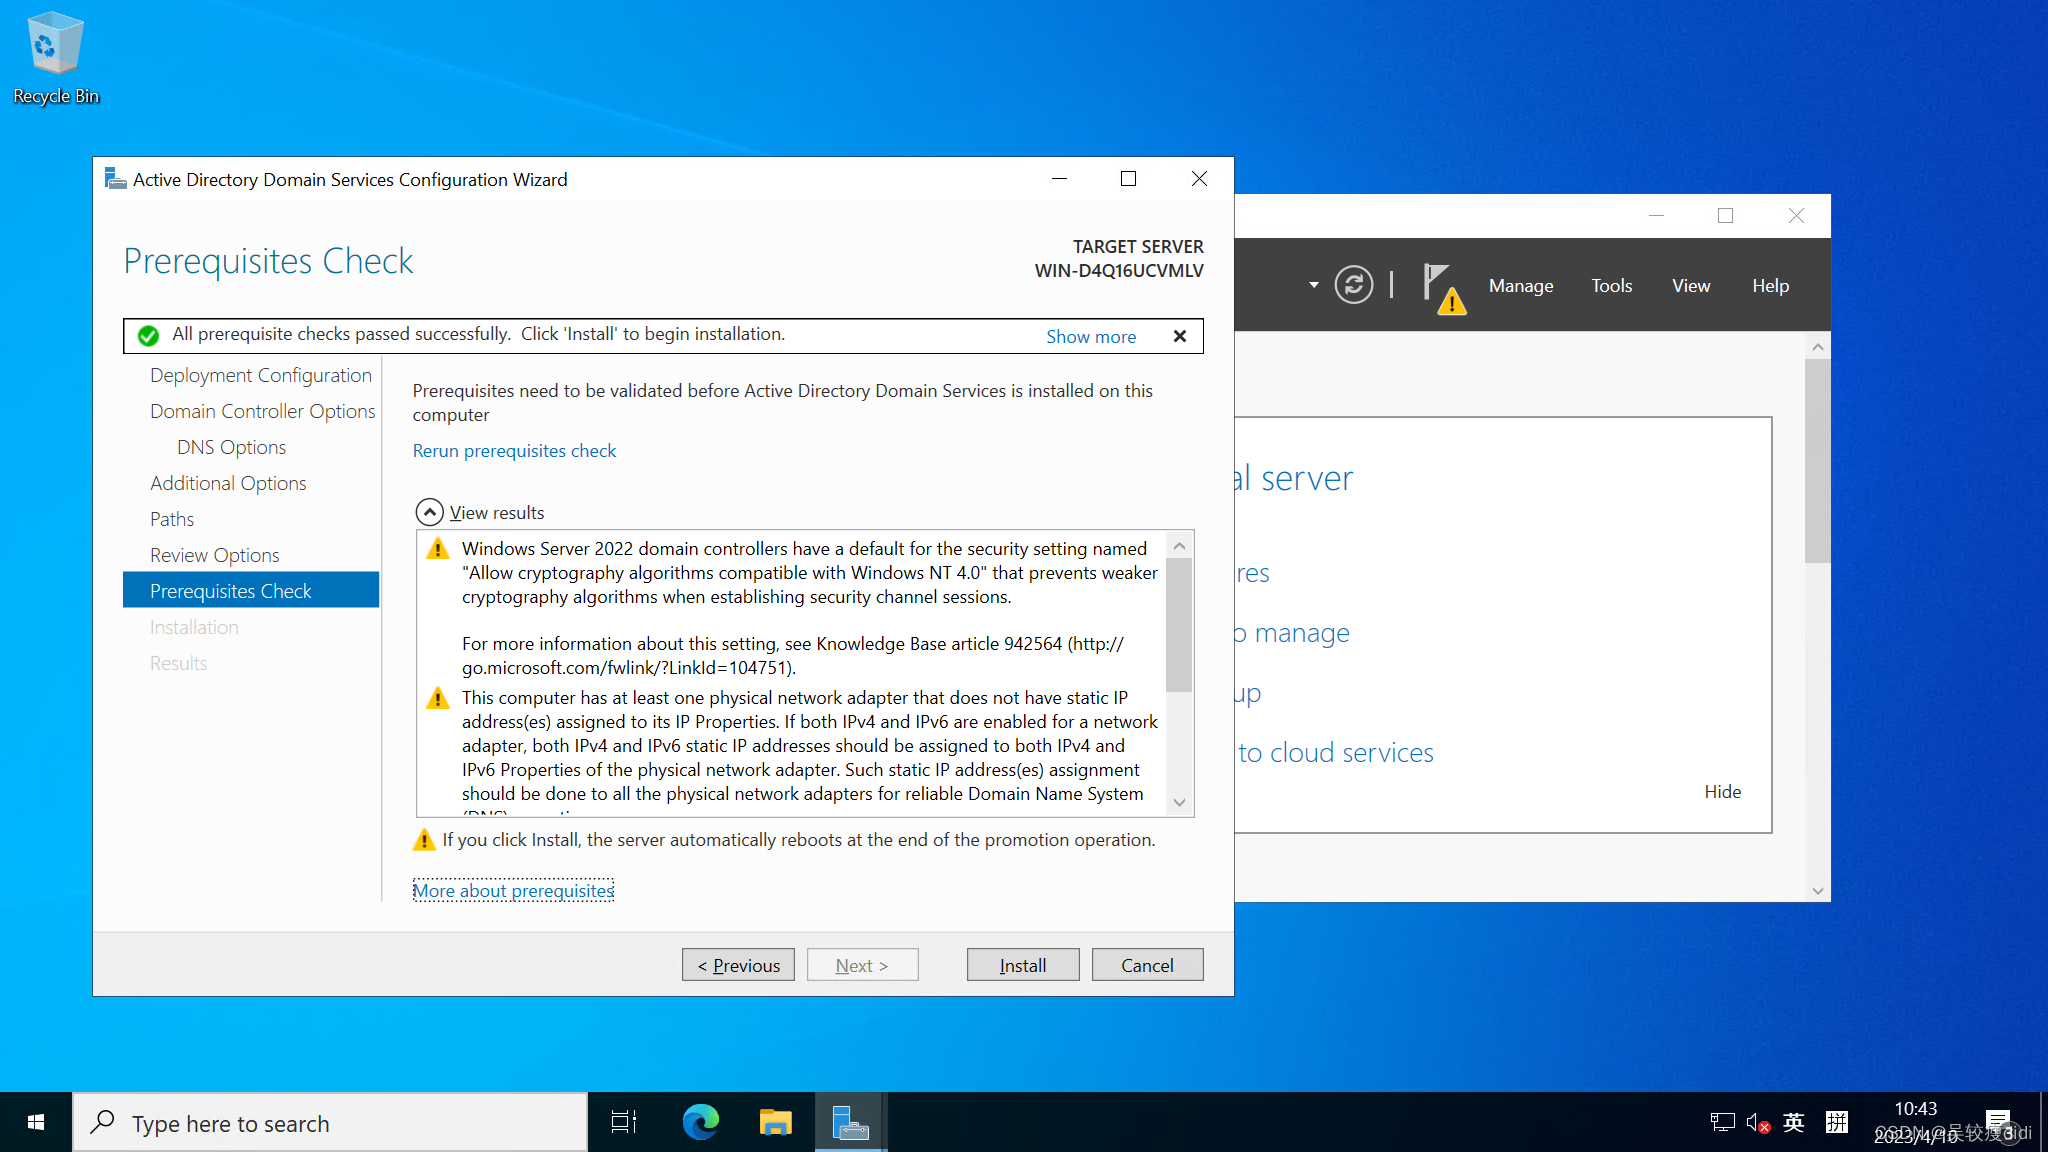The height and width of the screenshot is (1152, 2048).
Task: Select the DNS Options step
Action: (x=232, y=447)
